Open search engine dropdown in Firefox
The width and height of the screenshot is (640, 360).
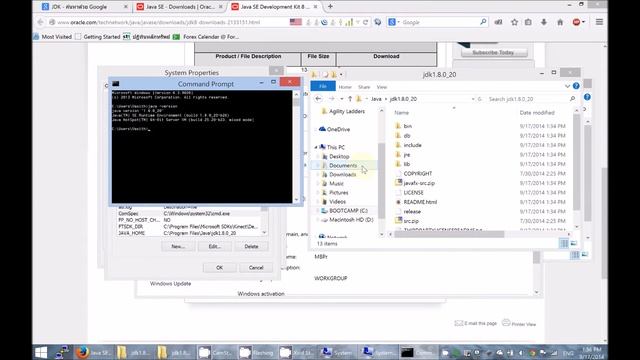399,22
